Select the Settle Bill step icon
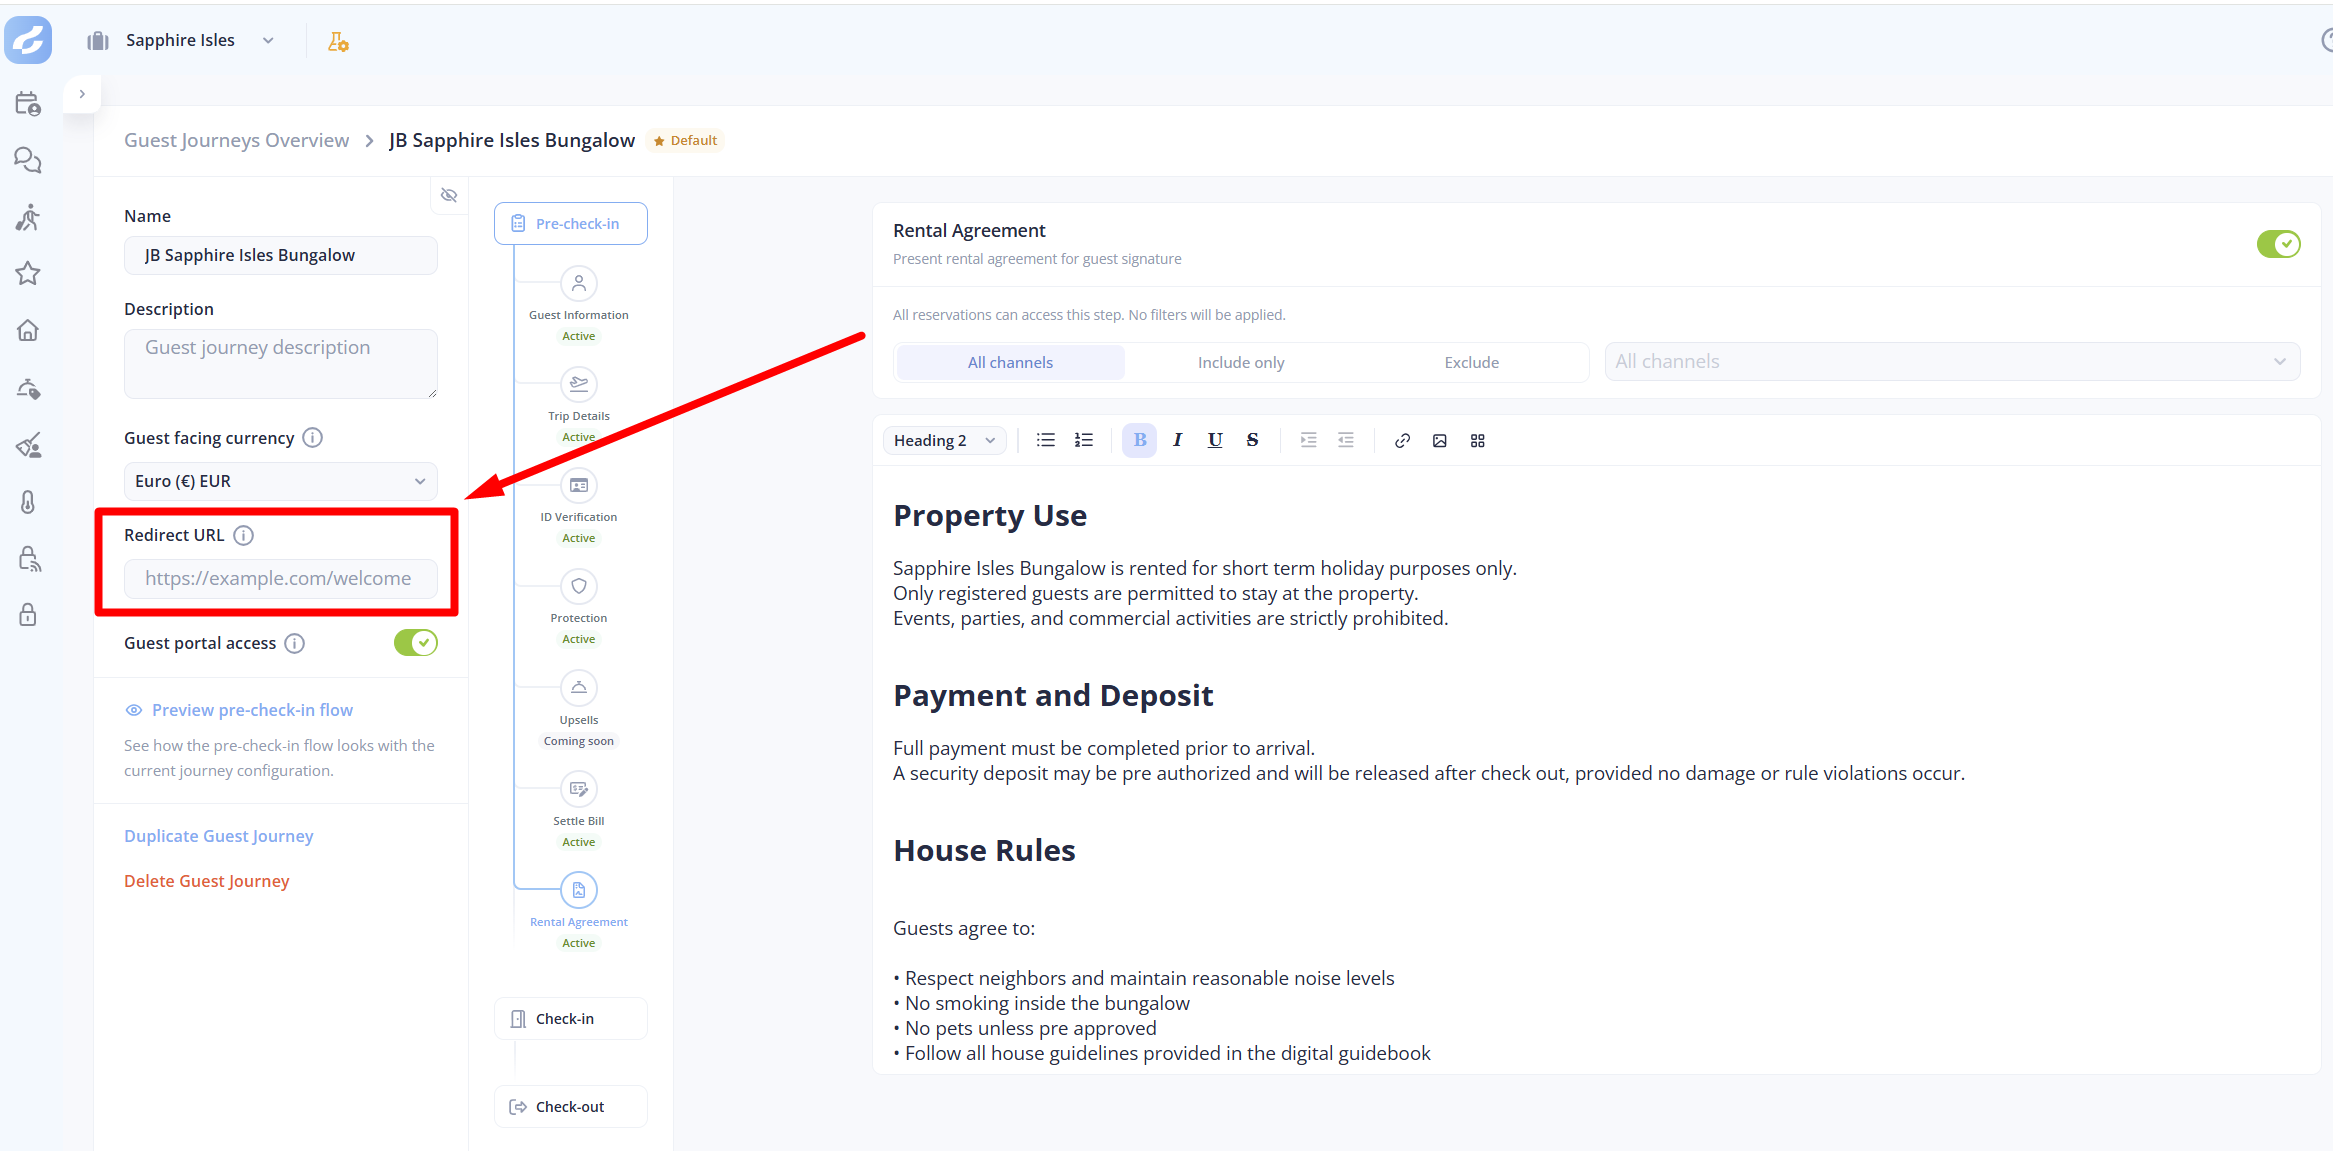This screenshot has width=2333, height=1151. point(579,789)
